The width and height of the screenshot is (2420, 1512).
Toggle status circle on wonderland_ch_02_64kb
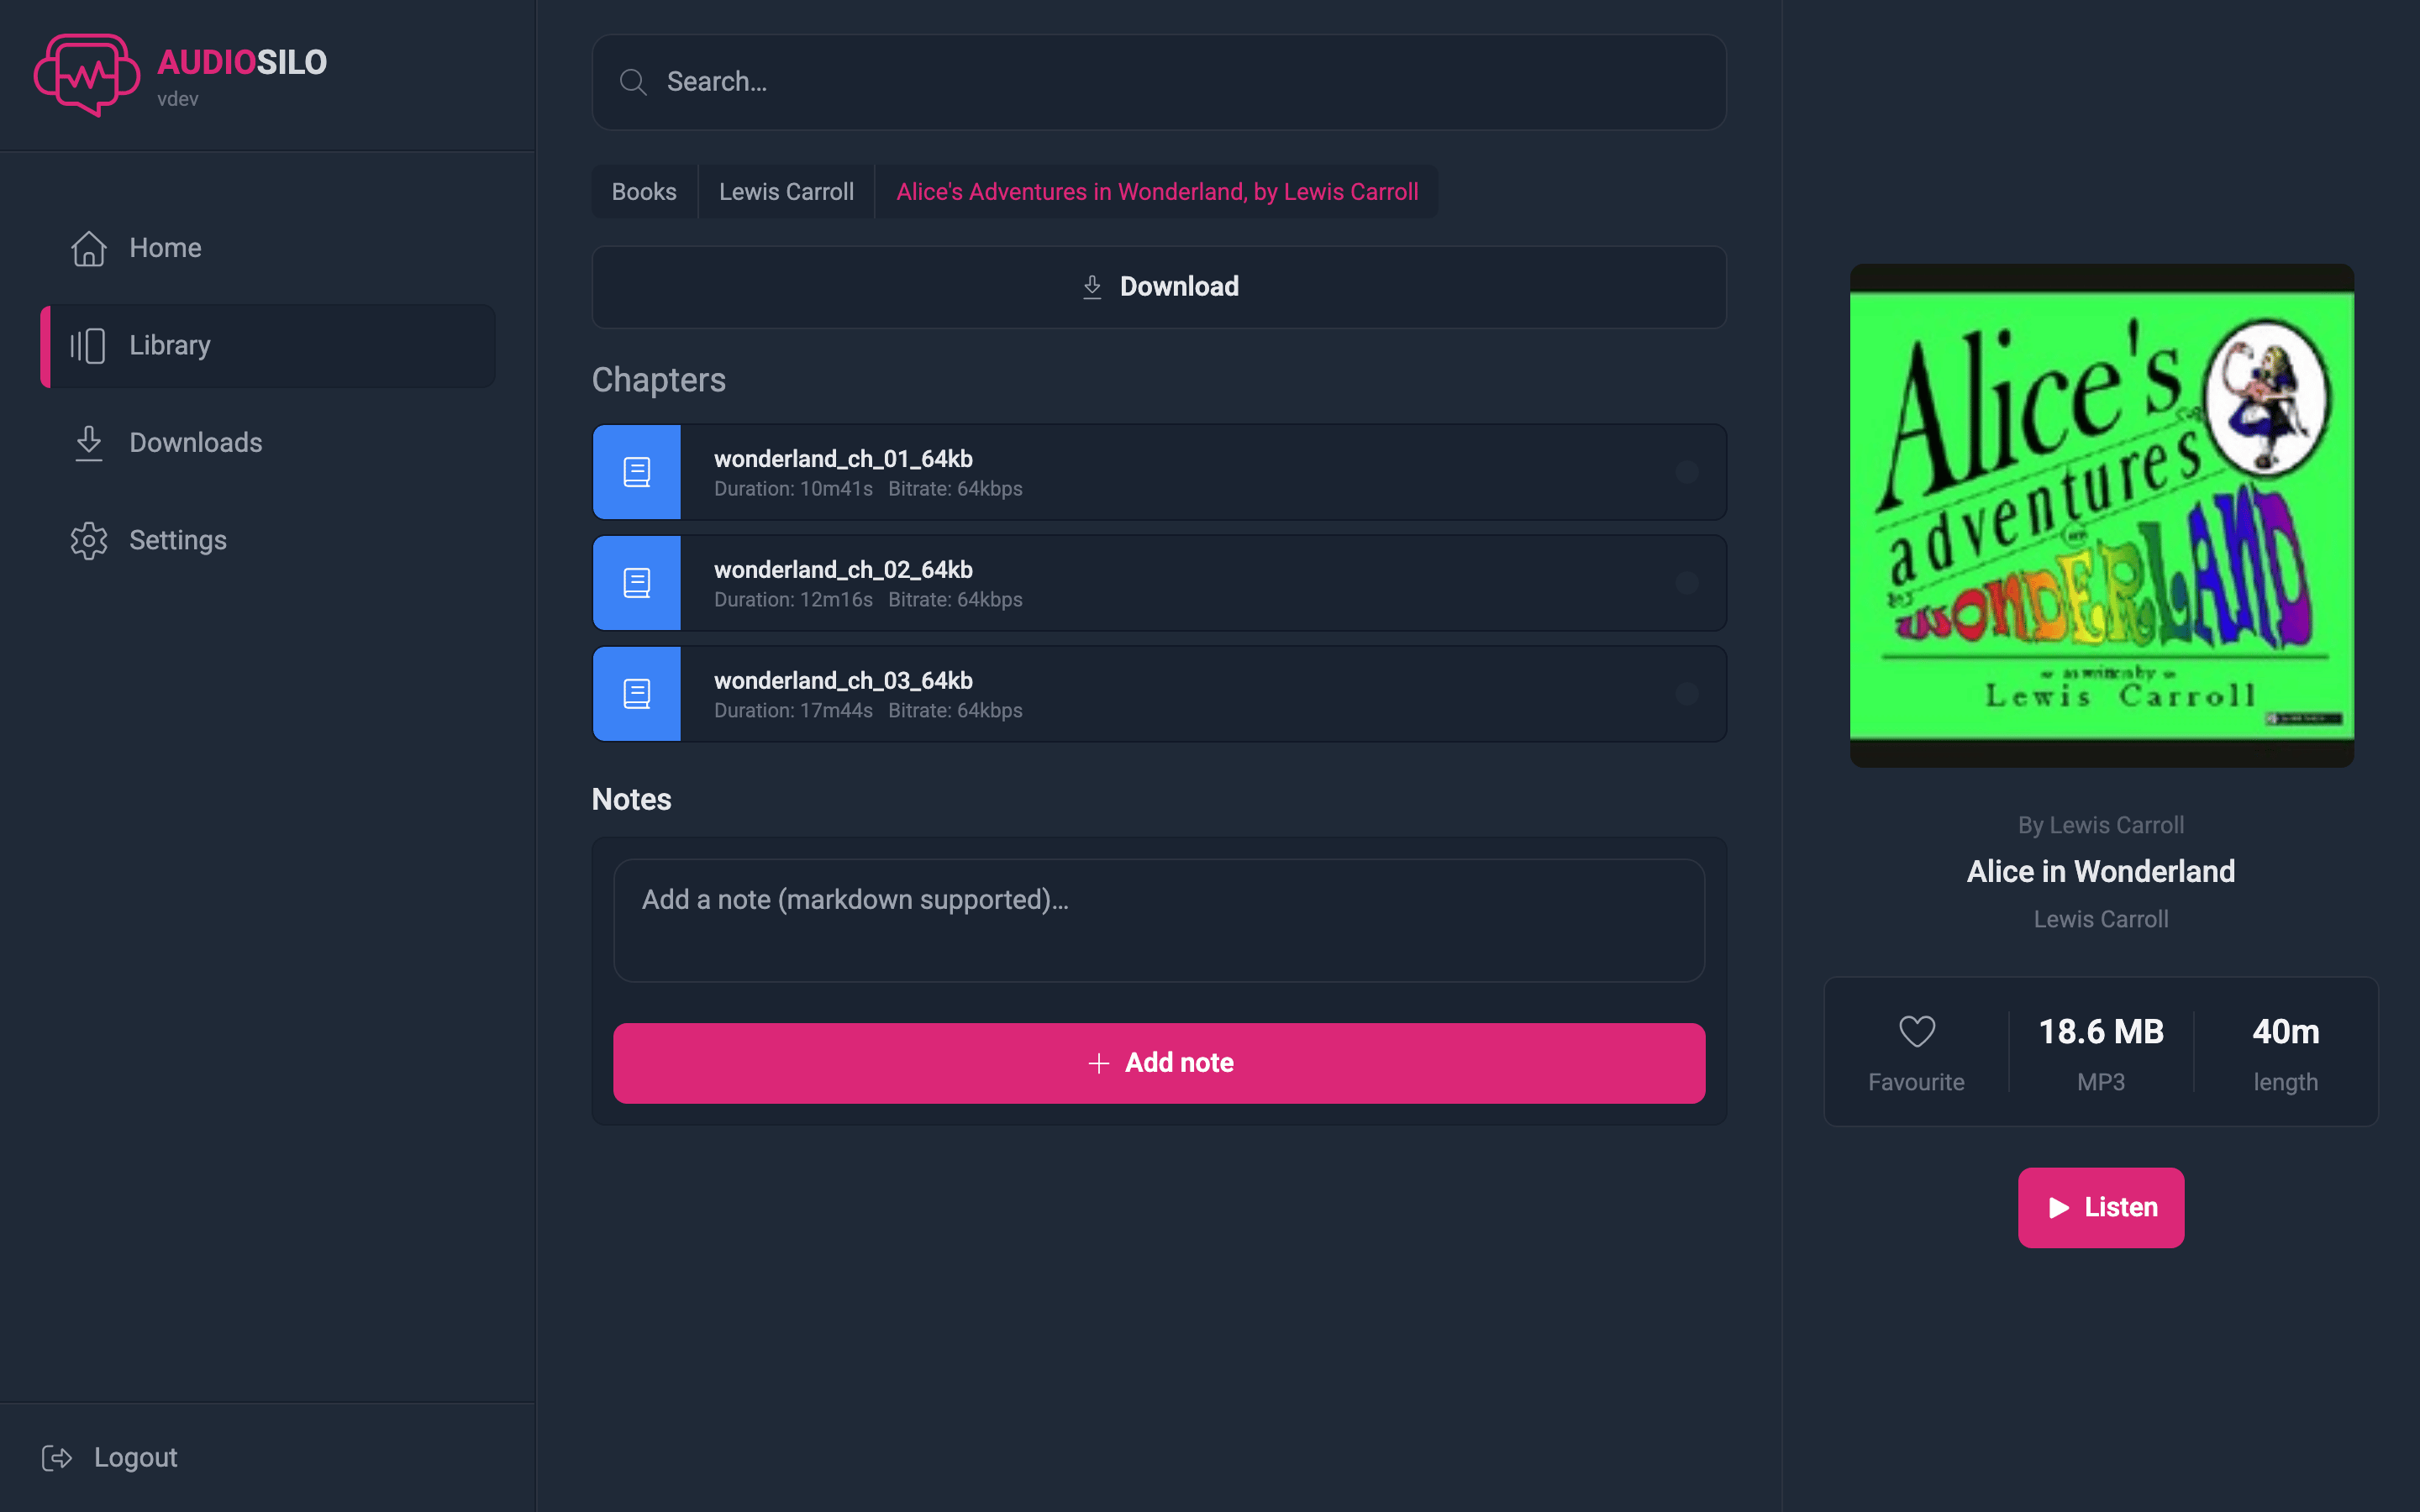tap(1687, 583)
